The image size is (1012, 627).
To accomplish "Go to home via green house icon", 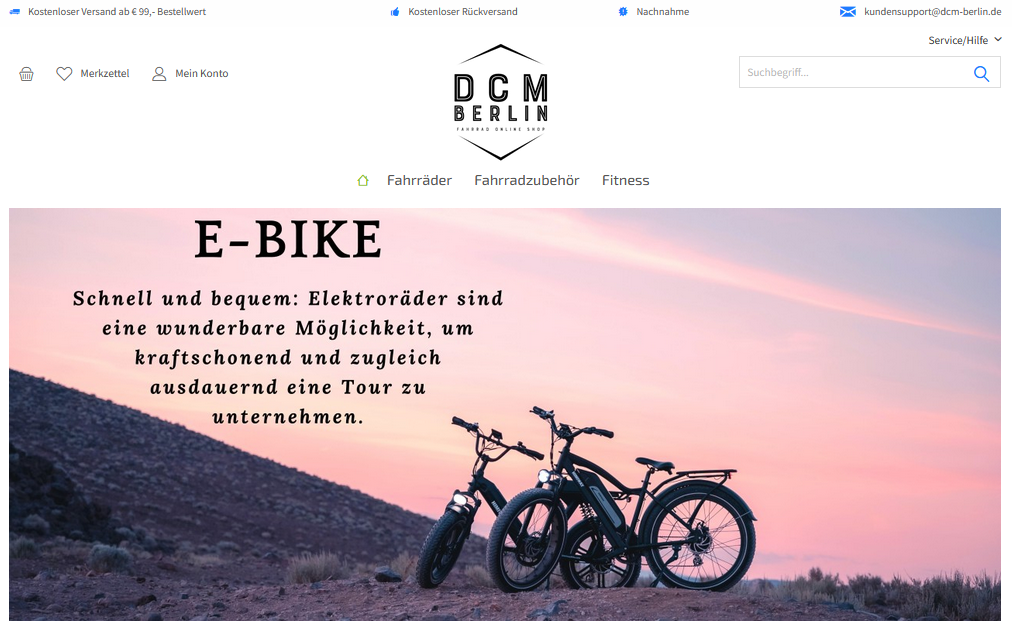I will pyautogui.click(x=363, y=181).
